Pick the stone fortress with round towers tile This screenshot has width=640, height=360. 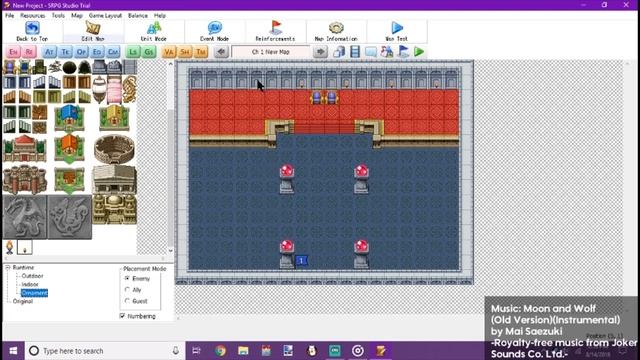[x=24, y=180]
